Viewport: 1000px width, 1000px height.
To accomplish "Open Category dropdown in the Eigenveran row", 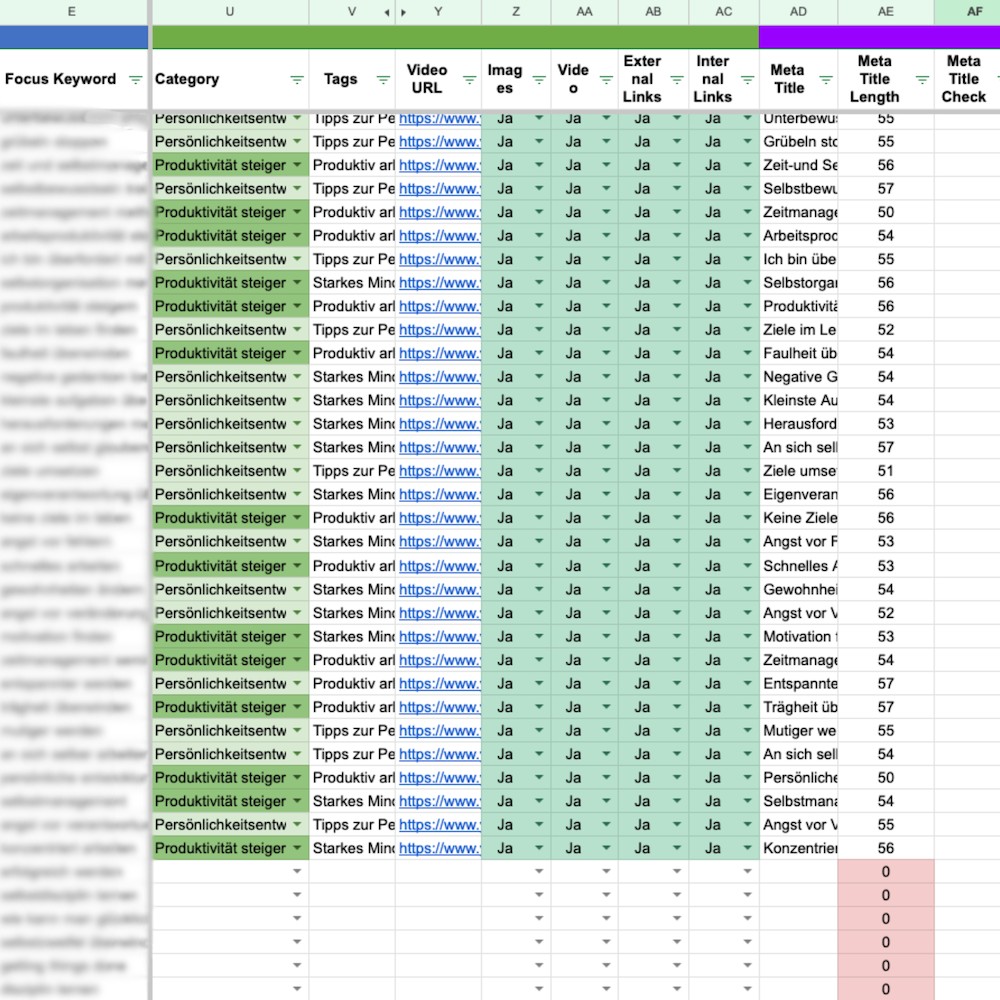I will point(297,494).
